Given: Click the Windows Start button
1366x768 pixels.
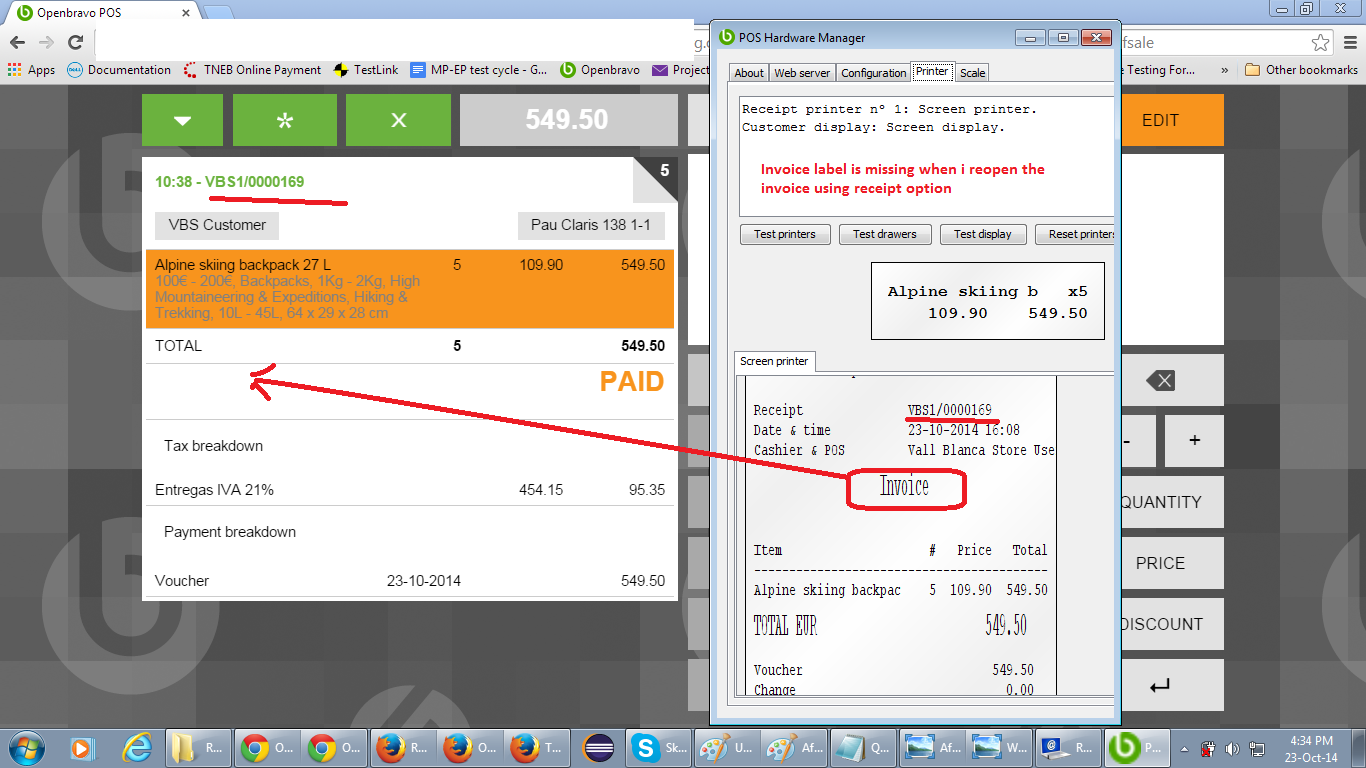Looking at the screenshot, I should (x=26, y=747).
